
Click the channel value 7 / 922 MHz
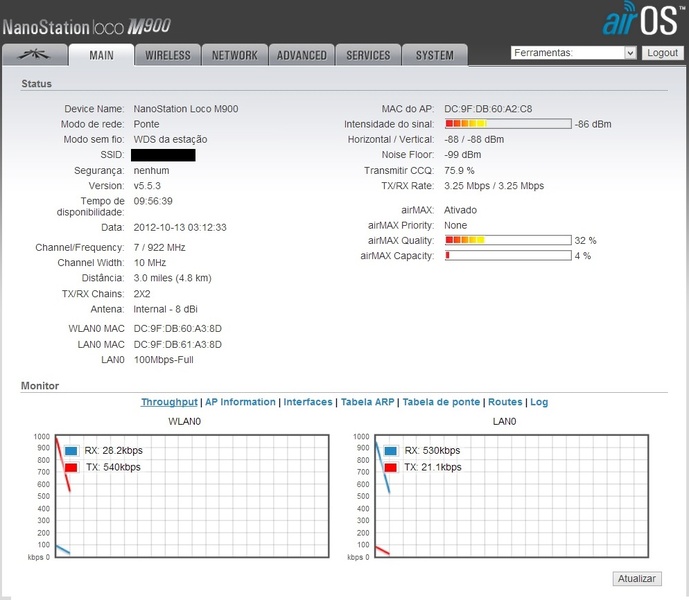pyautogui.click(x=160, y=247)
